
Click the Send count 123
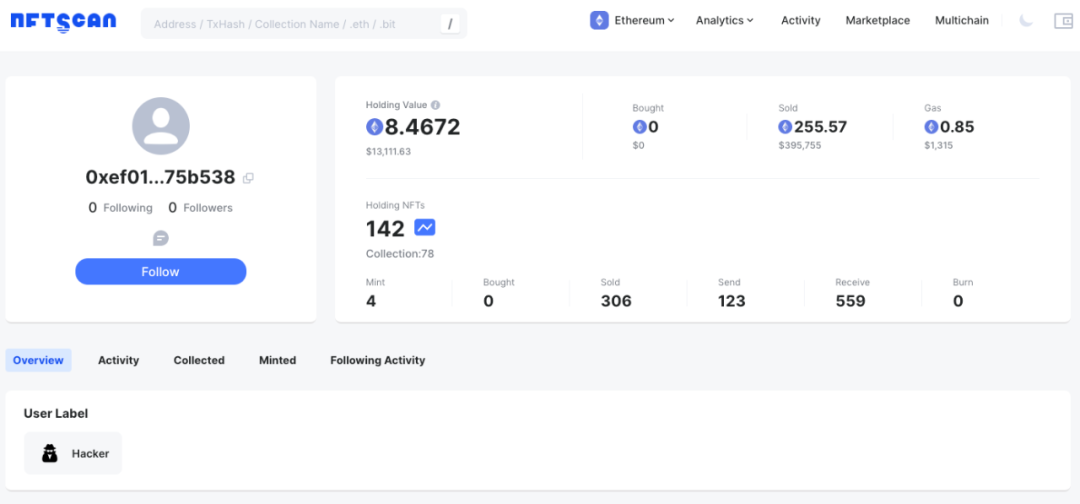click(x=731, y=301)
